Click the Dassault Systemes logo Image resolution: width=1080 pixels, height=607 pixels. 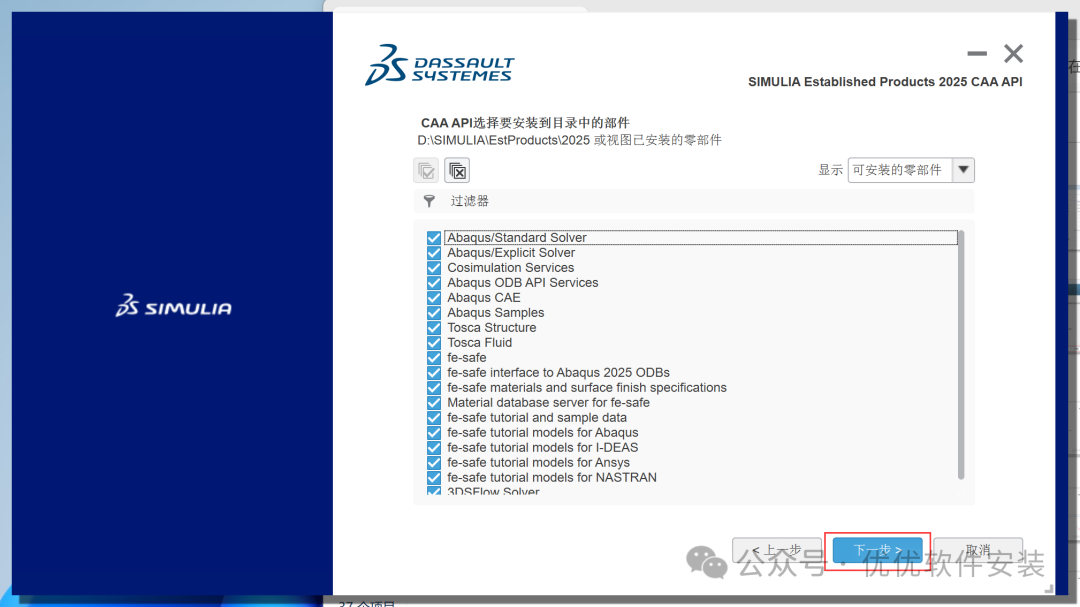(x=439, y=64)
